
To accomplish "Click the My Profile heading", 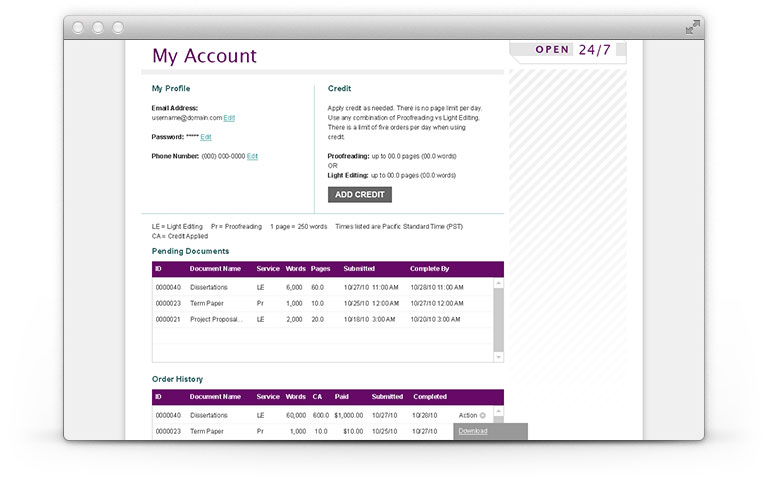I will (x=171, y=89).
